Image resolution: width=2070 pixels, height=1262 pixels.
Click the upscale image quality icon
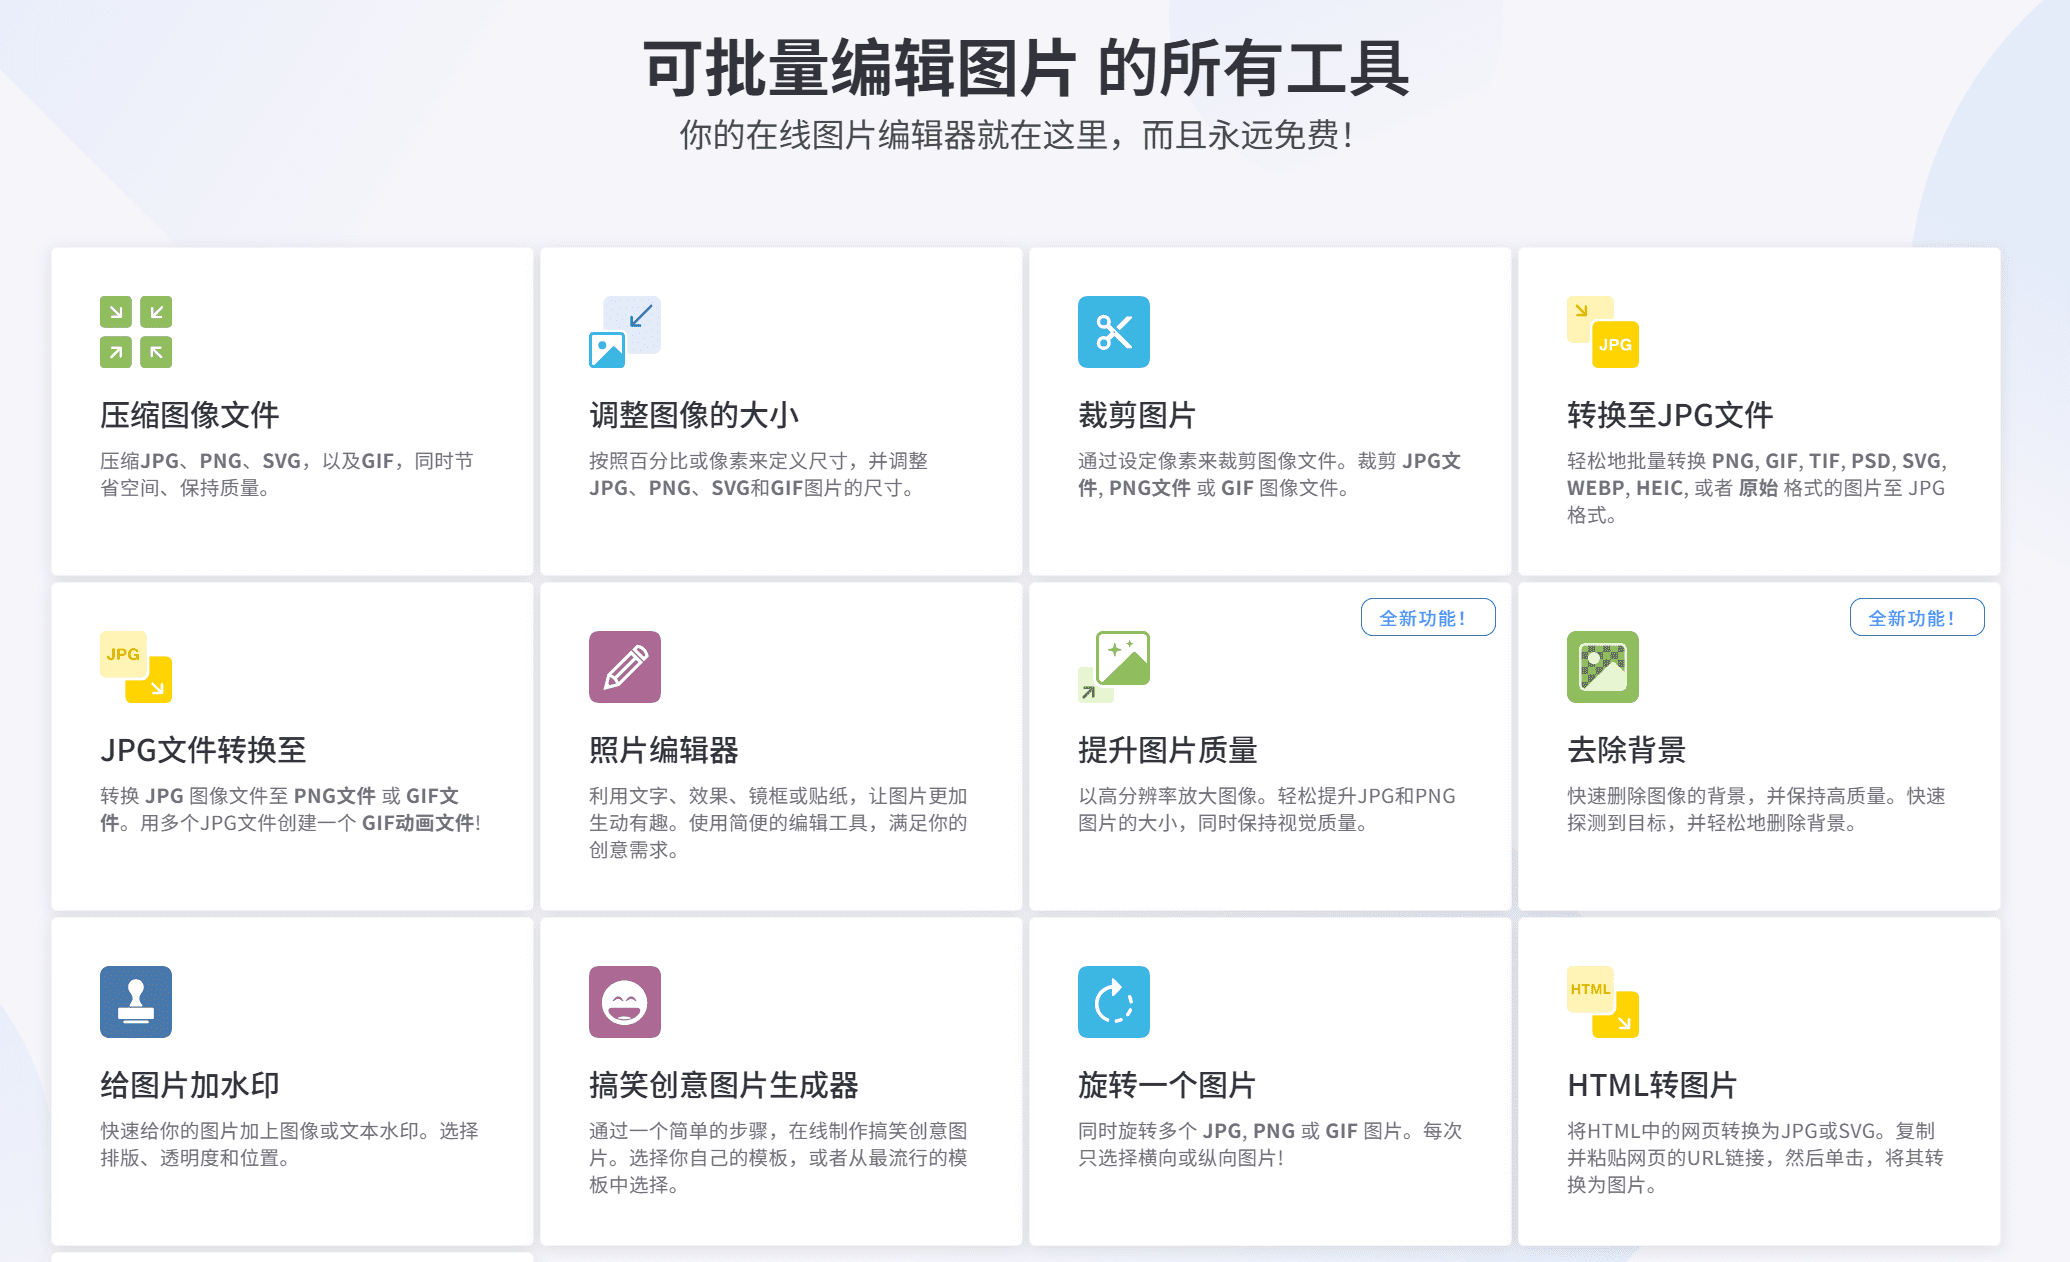point(1113,667)
